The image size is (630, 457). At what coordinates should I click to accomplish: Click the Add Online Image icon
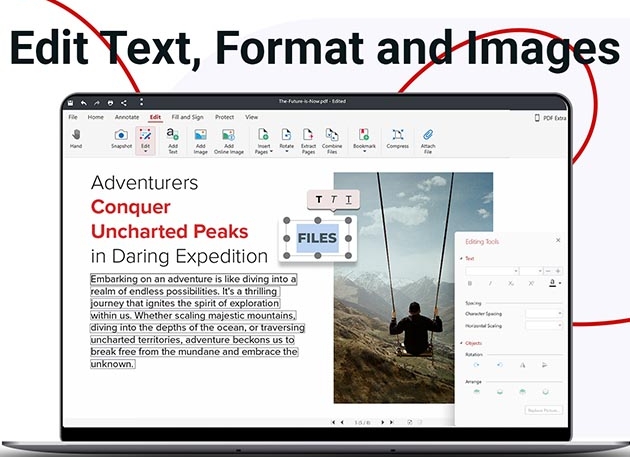pos(229,135)
